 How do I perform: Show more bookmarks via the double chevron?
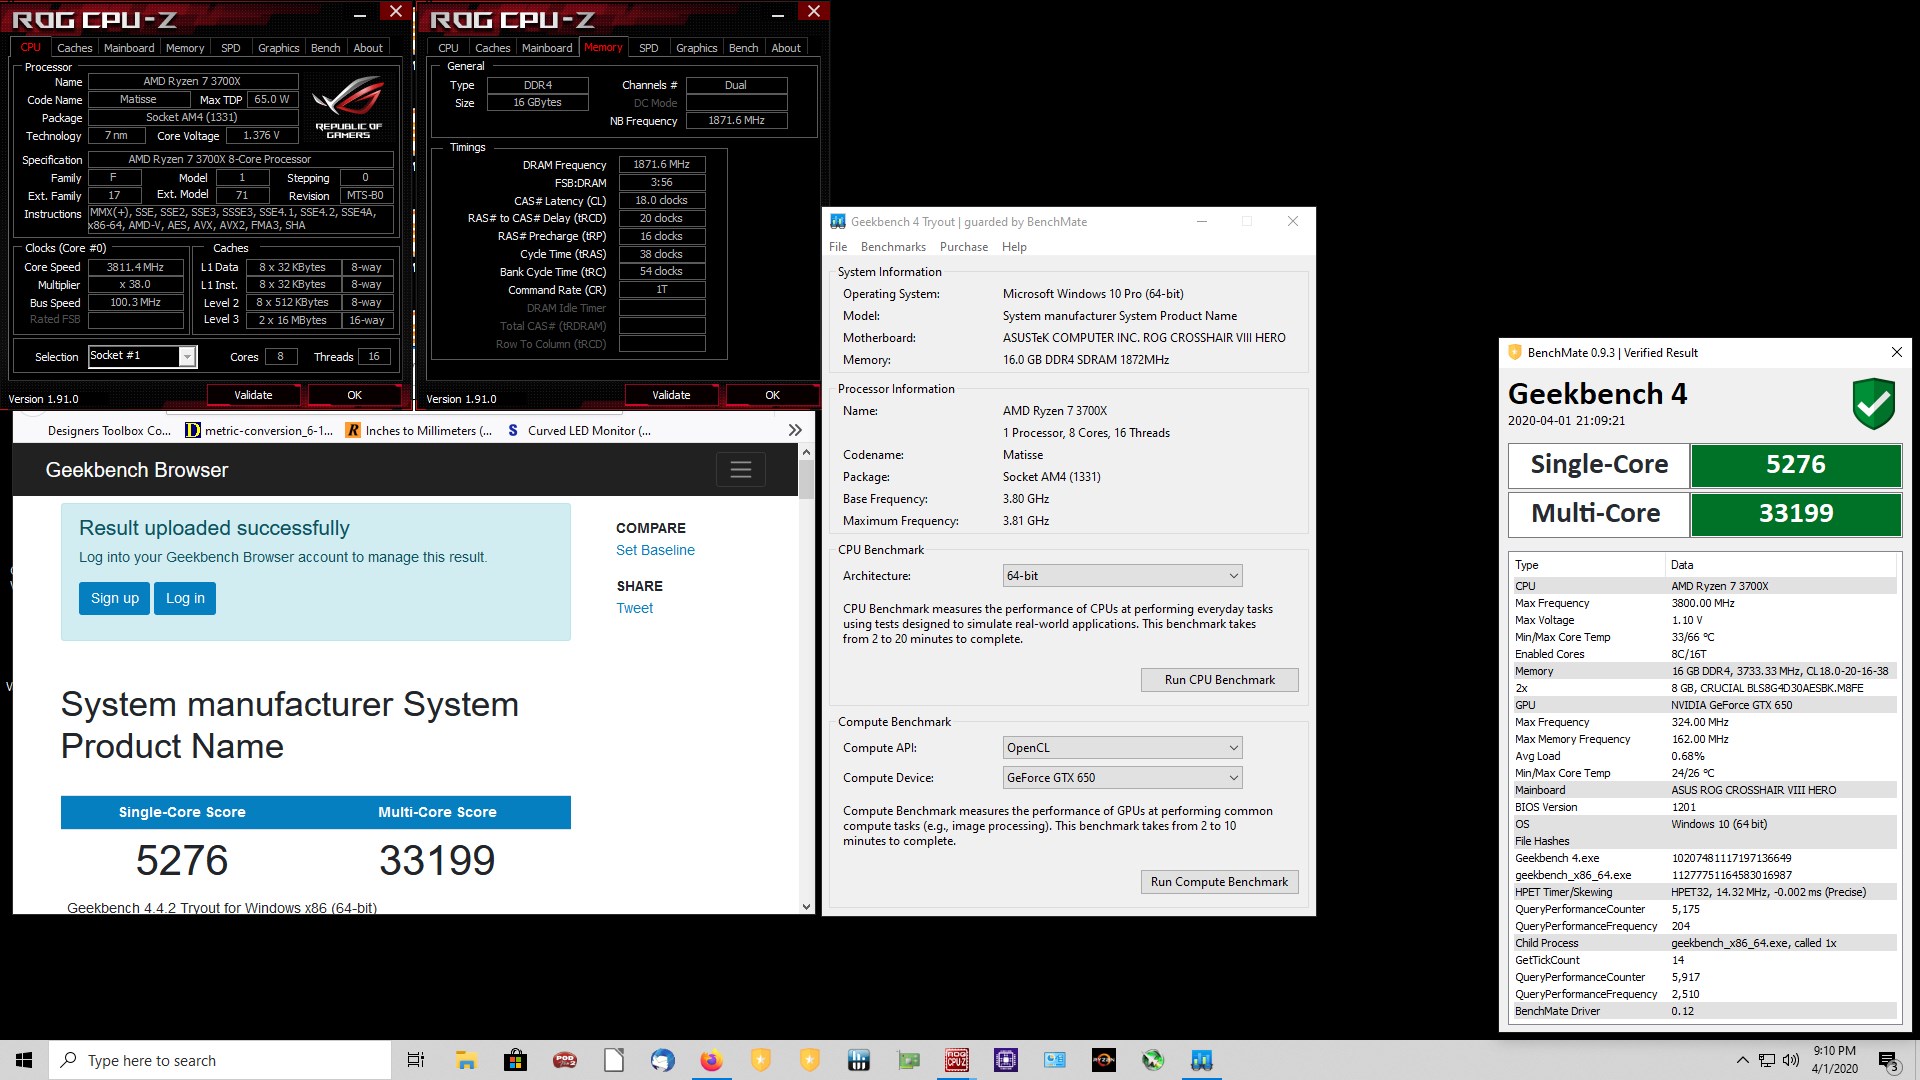pos(795,431)
